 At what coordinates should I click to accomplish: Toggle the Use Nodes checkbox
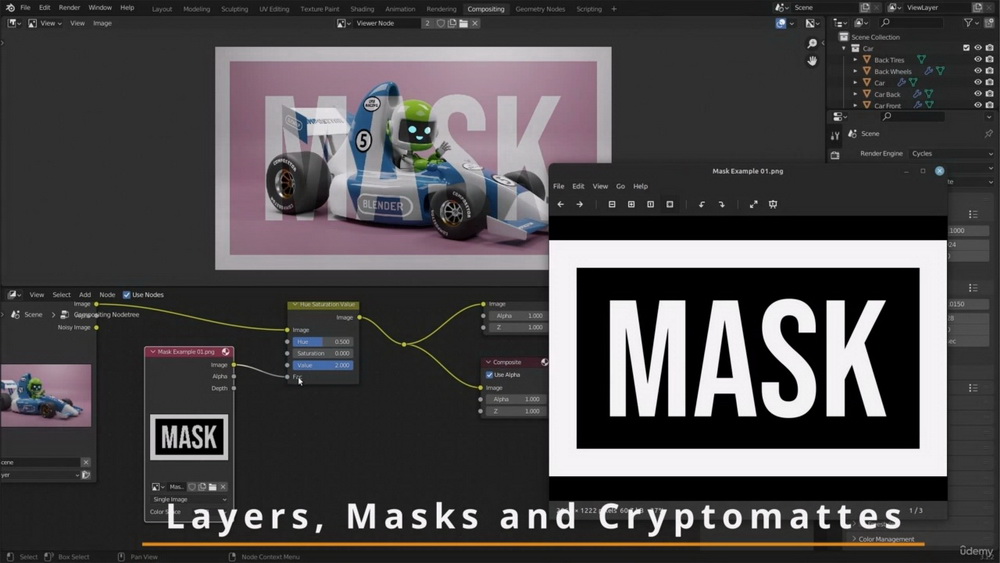pyautogui.click(x=126, y=295)
